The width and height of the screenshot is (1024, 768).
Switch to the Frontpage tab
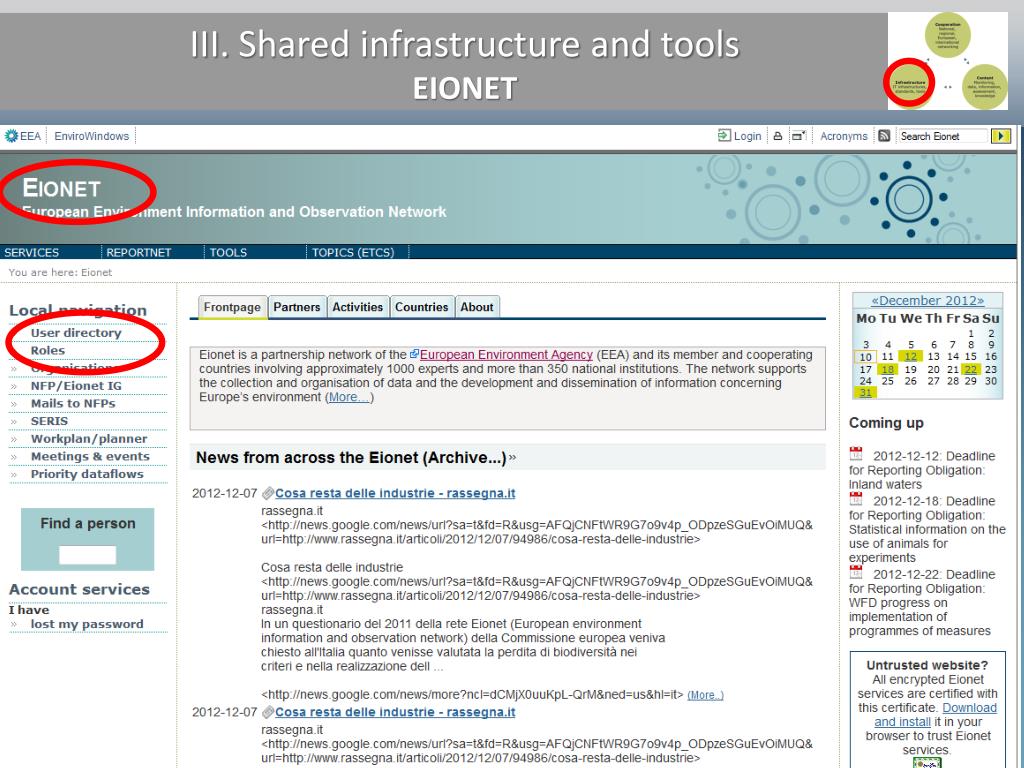pos(232,307)
